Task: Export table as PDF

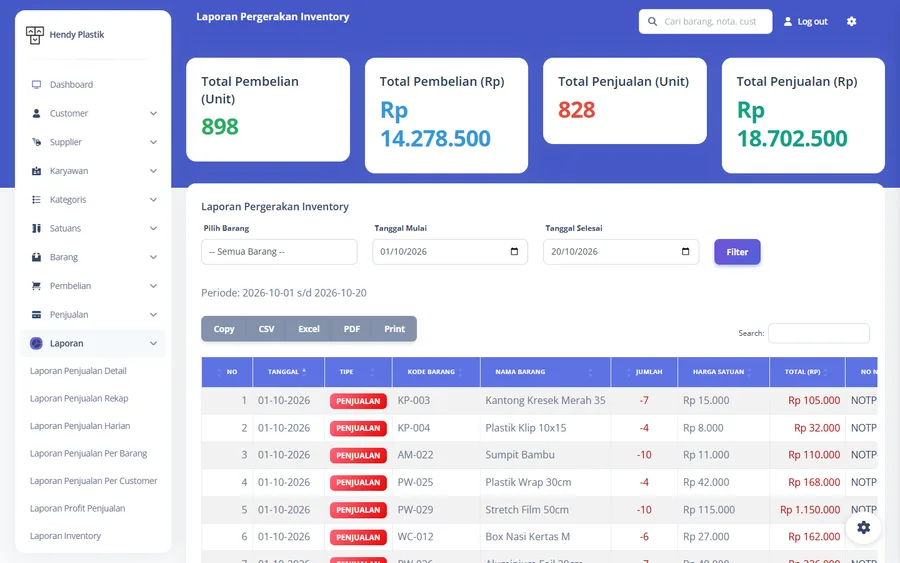Action: 352,329
